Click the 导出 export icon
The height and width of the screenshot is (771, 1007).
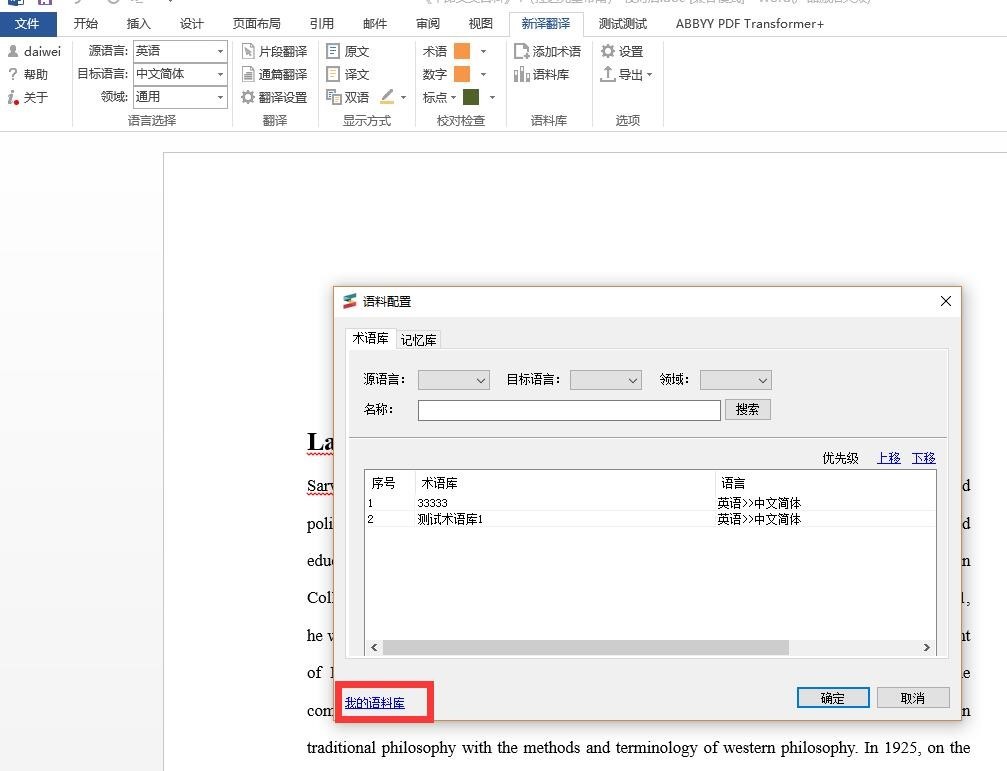[x=608, y=74]
